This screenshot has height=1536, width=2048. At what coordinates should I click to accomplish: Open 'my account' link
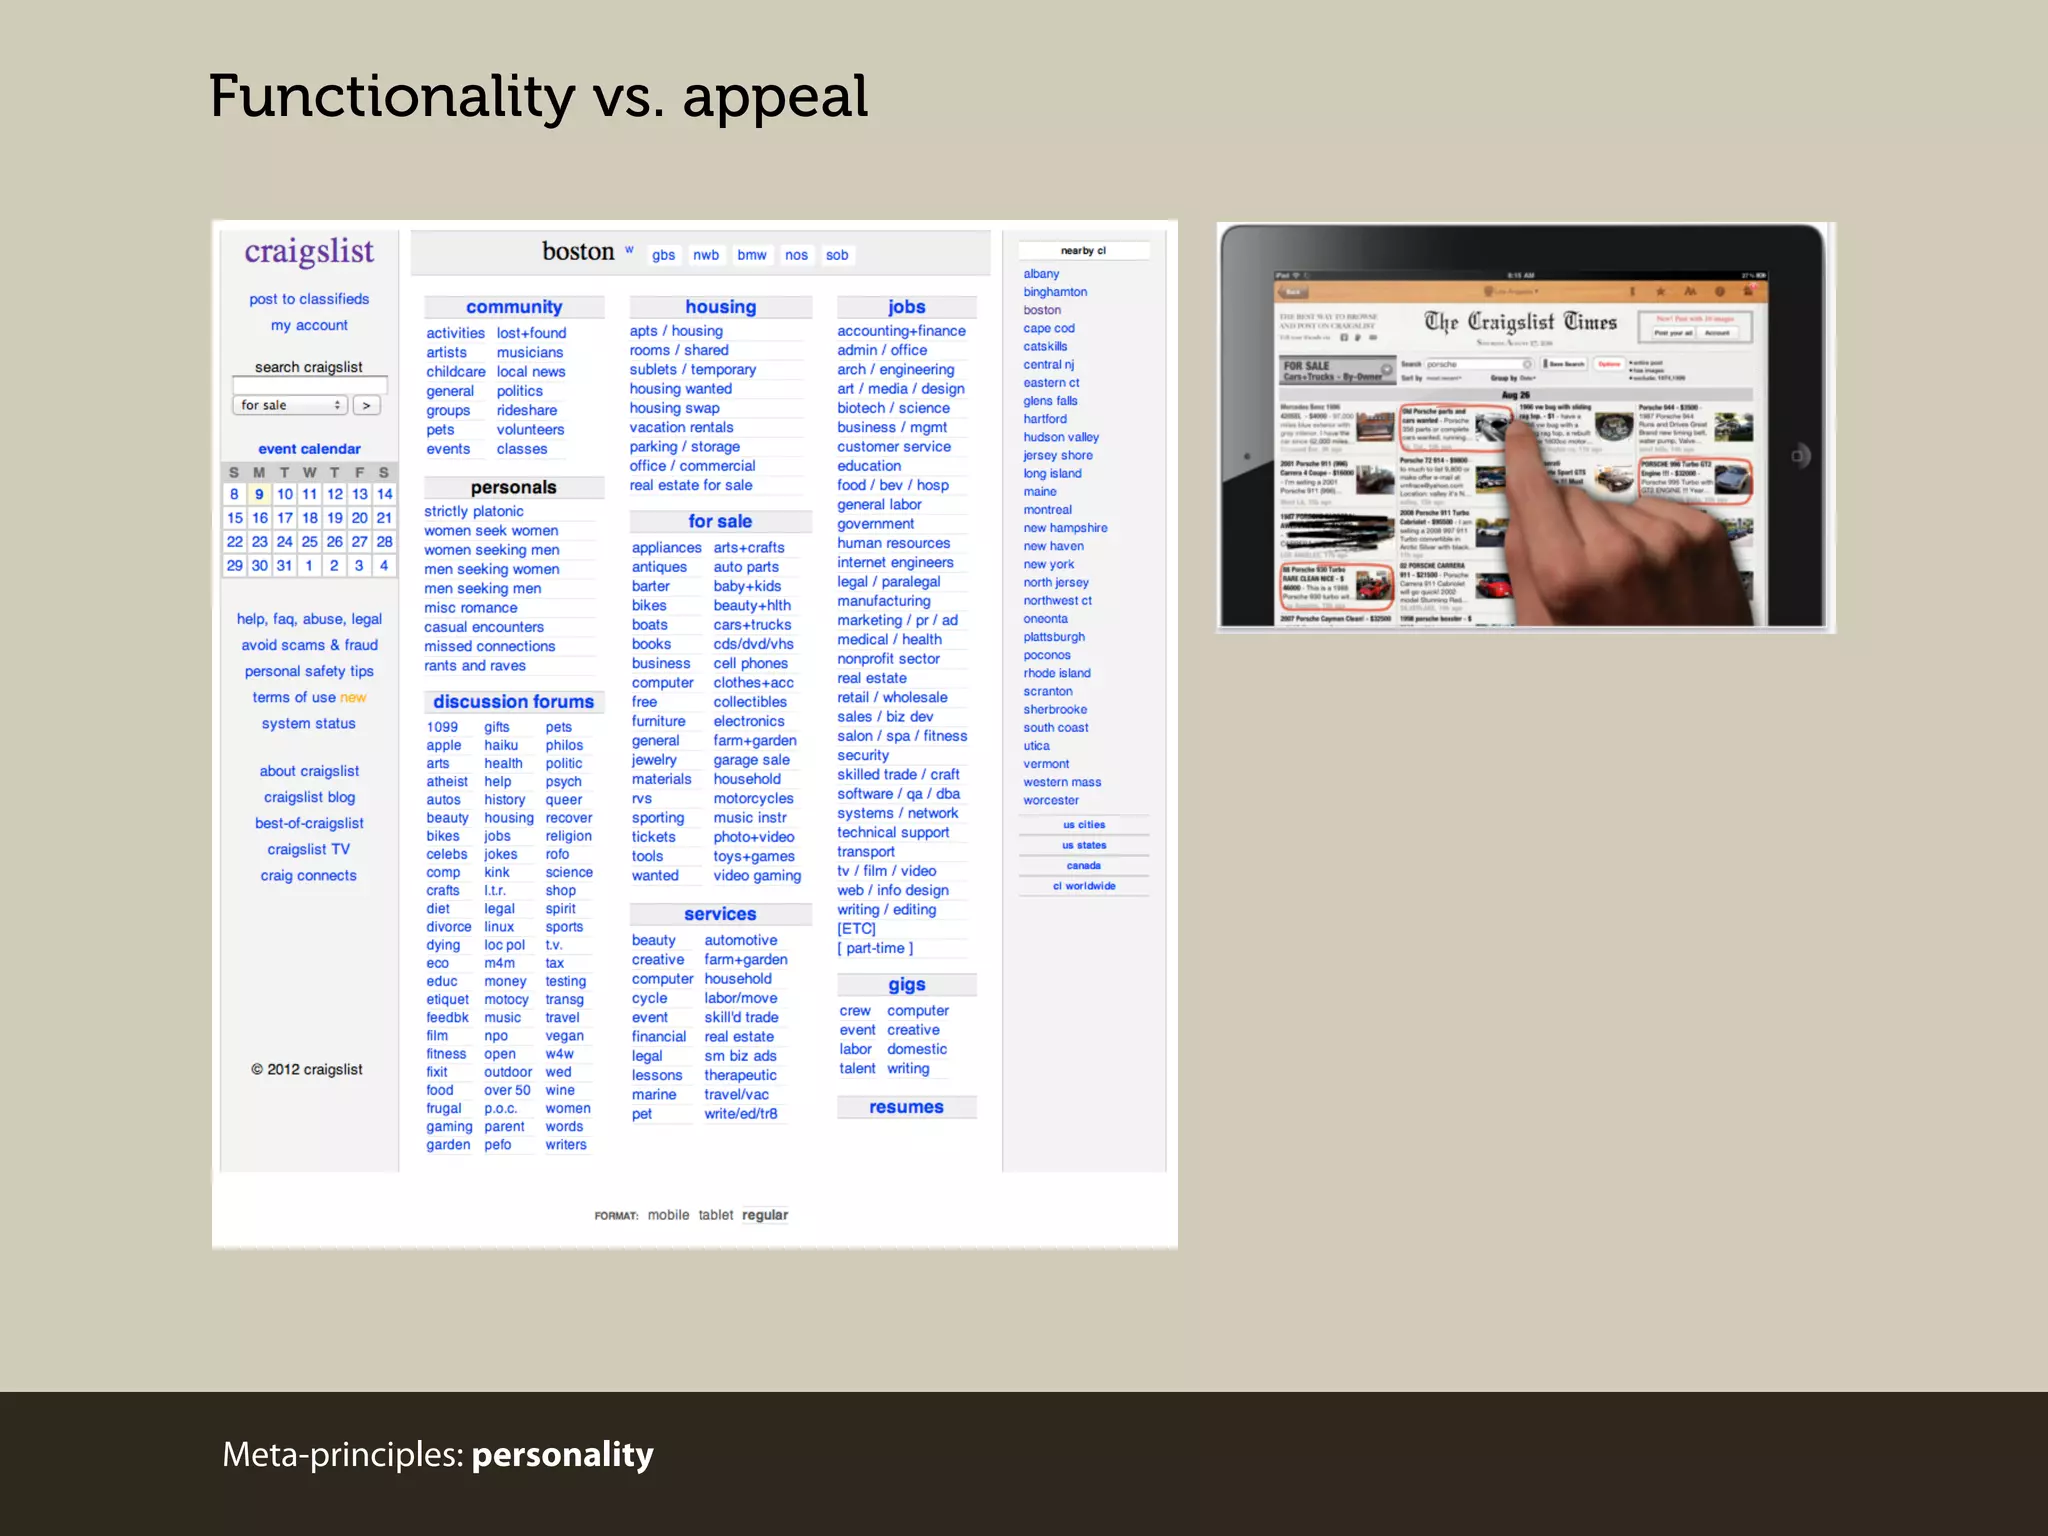click(x=309, y=325)
